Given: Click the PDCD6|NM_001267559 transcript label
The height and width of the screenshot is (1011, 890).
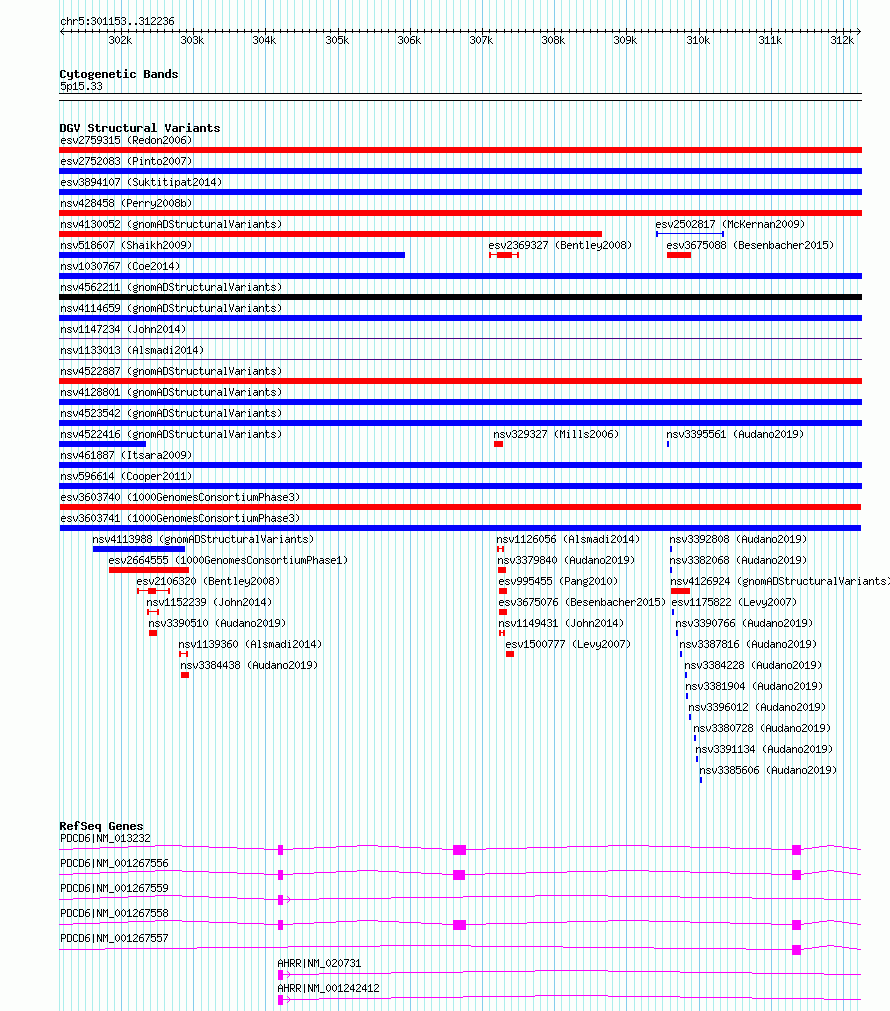Looking at the screenshot, I should point(114,888).
